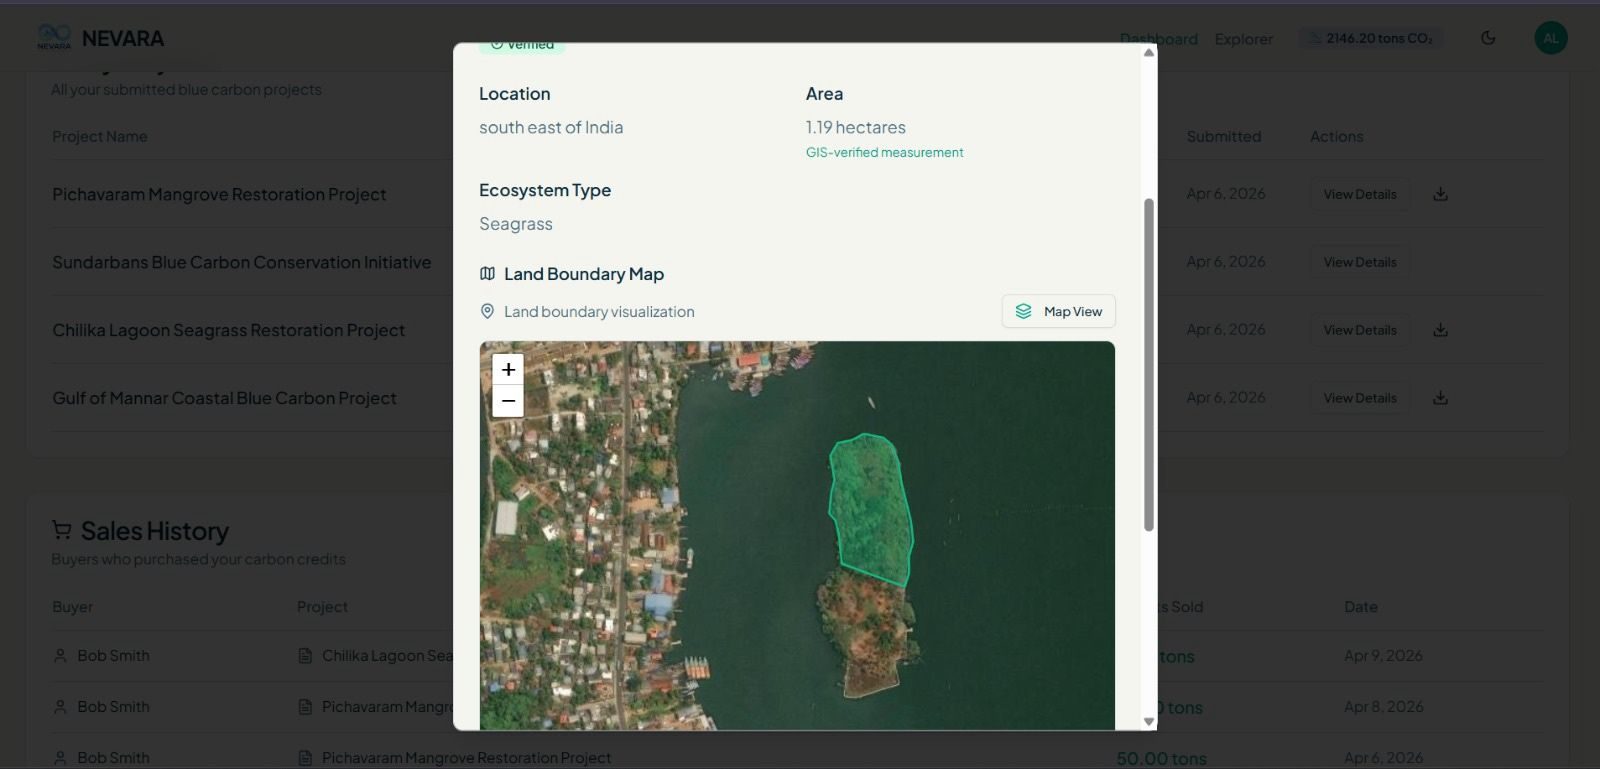1600x769 pixels.
Task: View details for Chilika Lagoon project
Action: point(1359,330)
